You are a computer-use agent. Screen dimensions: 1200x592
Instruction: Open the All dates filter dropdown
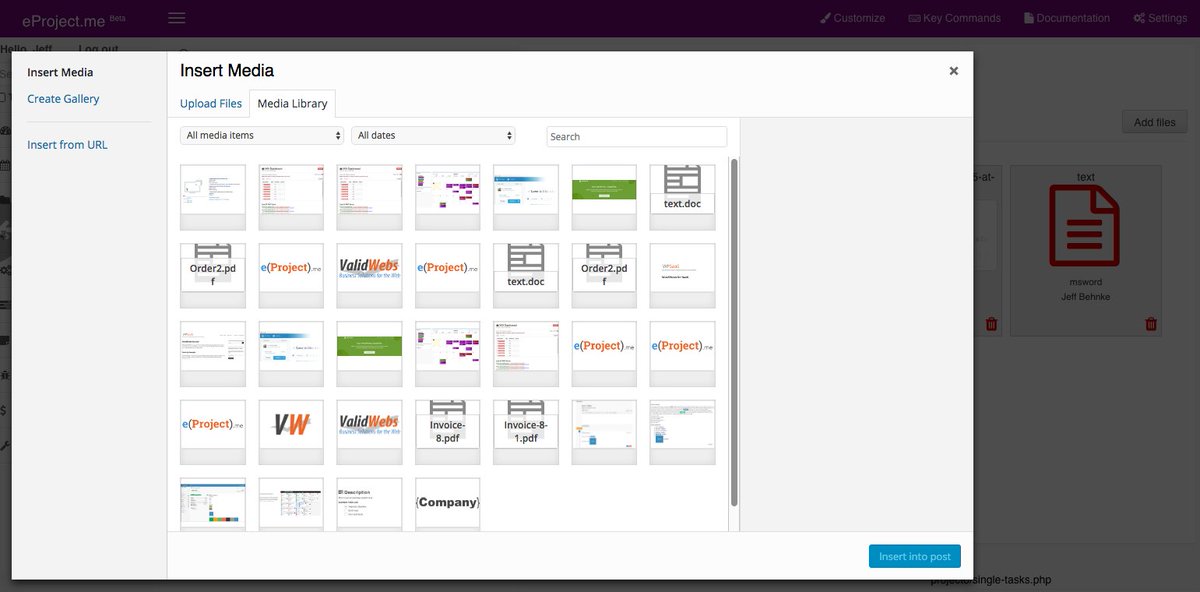point(433,135)
